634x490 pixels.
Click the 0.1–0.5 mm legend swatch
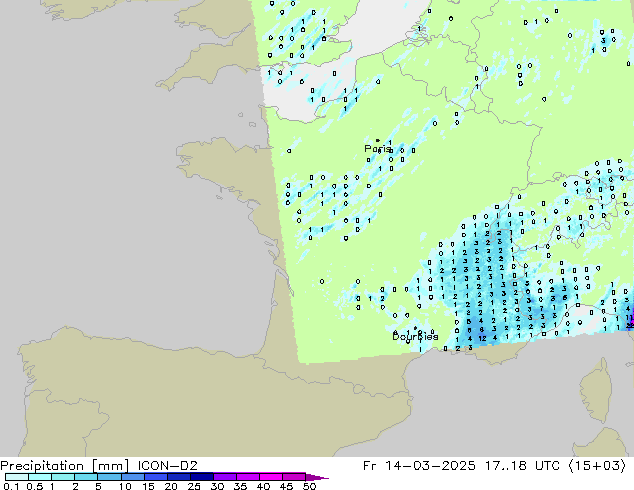(17, 477)
